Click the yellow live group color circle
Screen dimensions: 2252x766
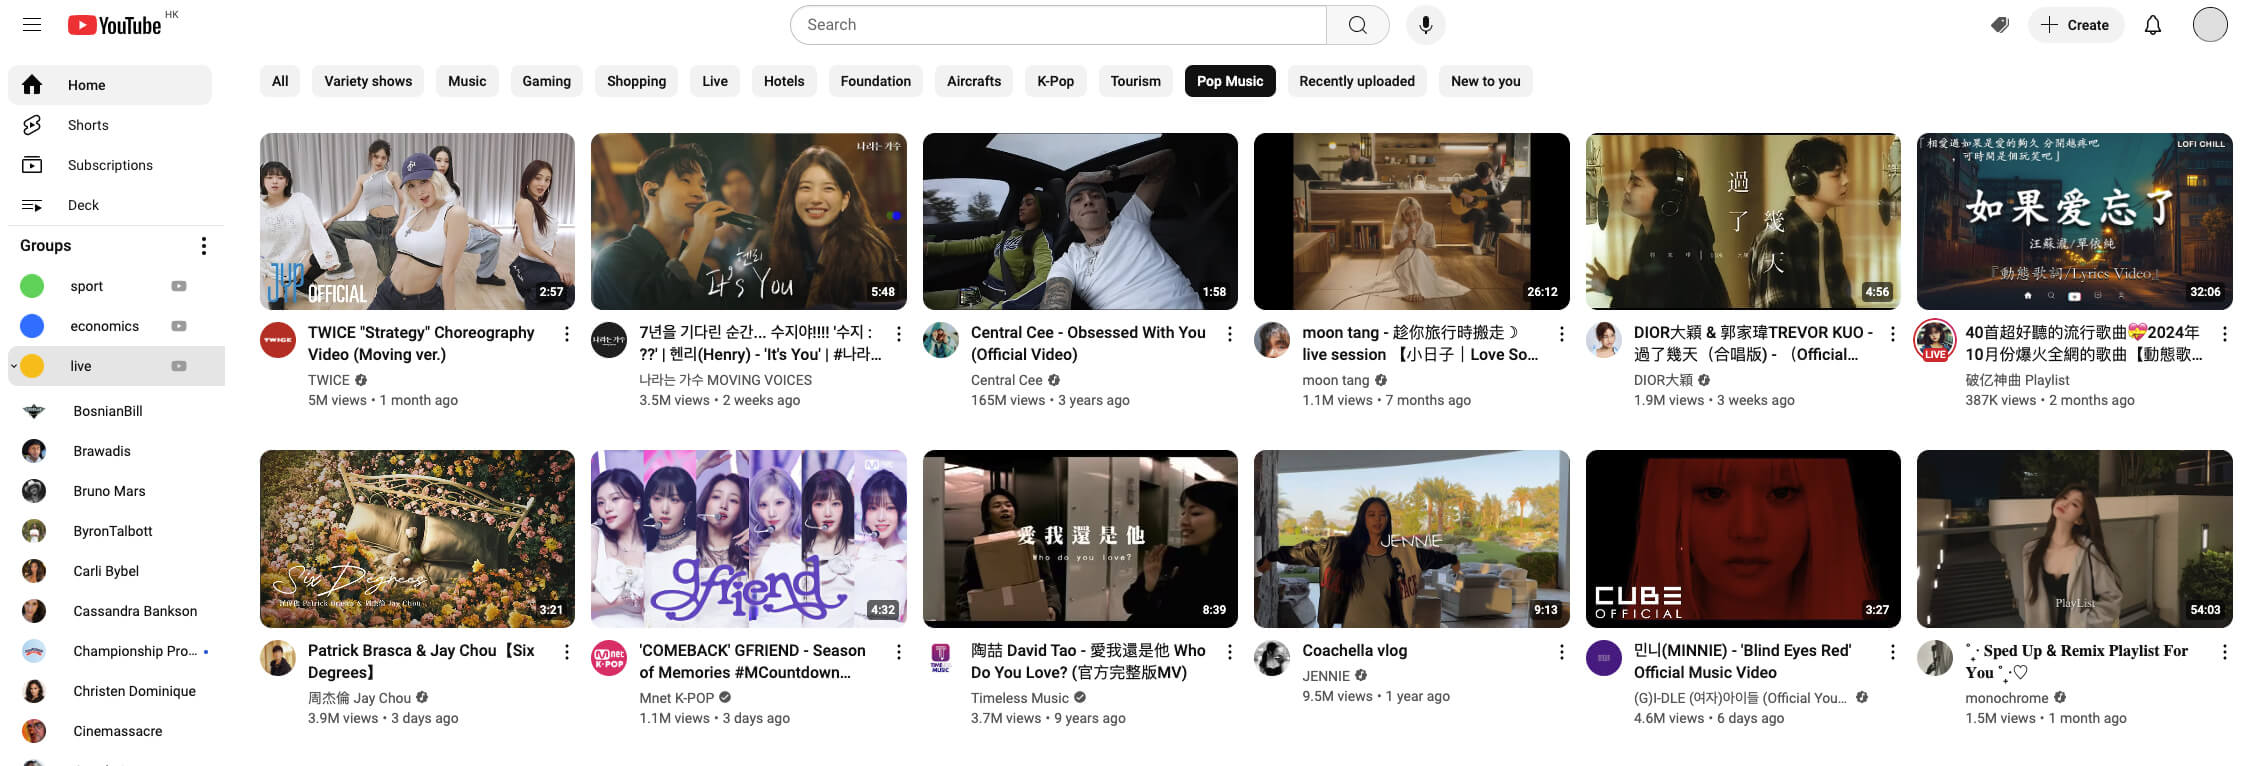(x=32, y=366)
